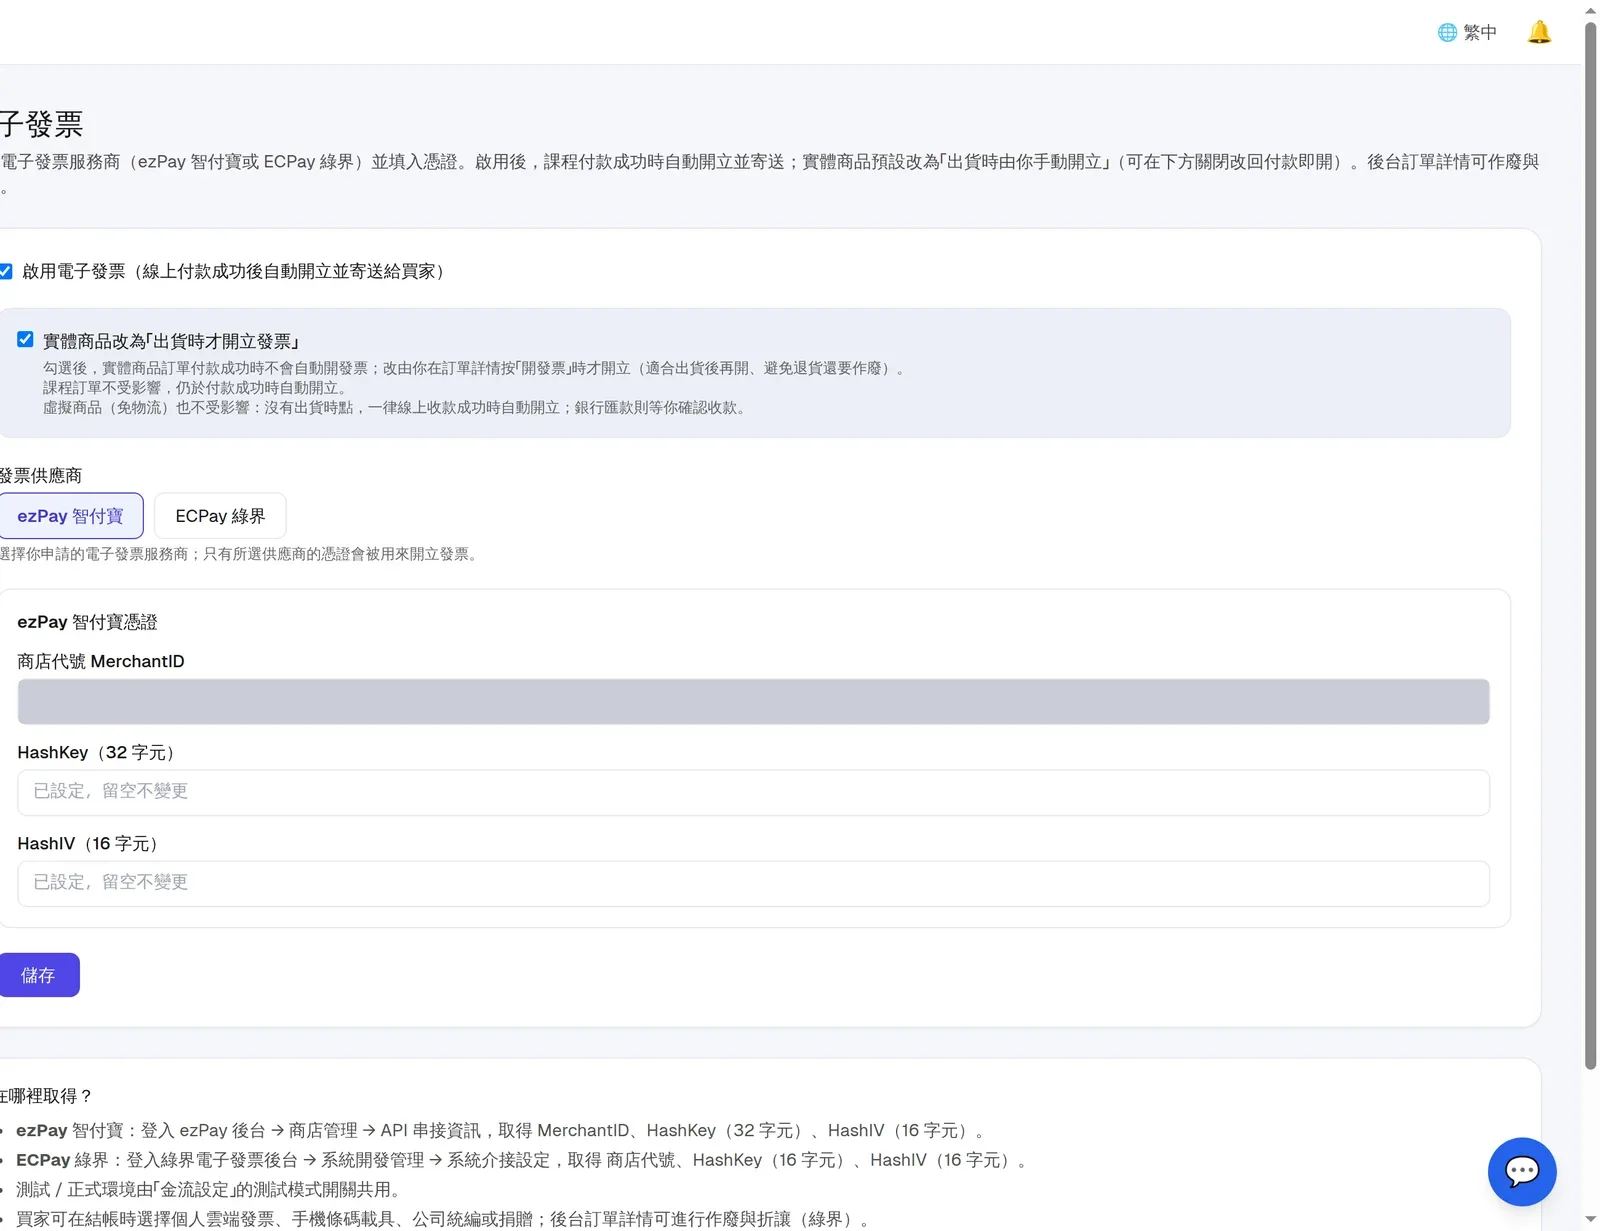Click the 勾選後，實體商品訂單 description line
The width and height of the screenshot is (1600, 1231).
(x=475, y=368)
